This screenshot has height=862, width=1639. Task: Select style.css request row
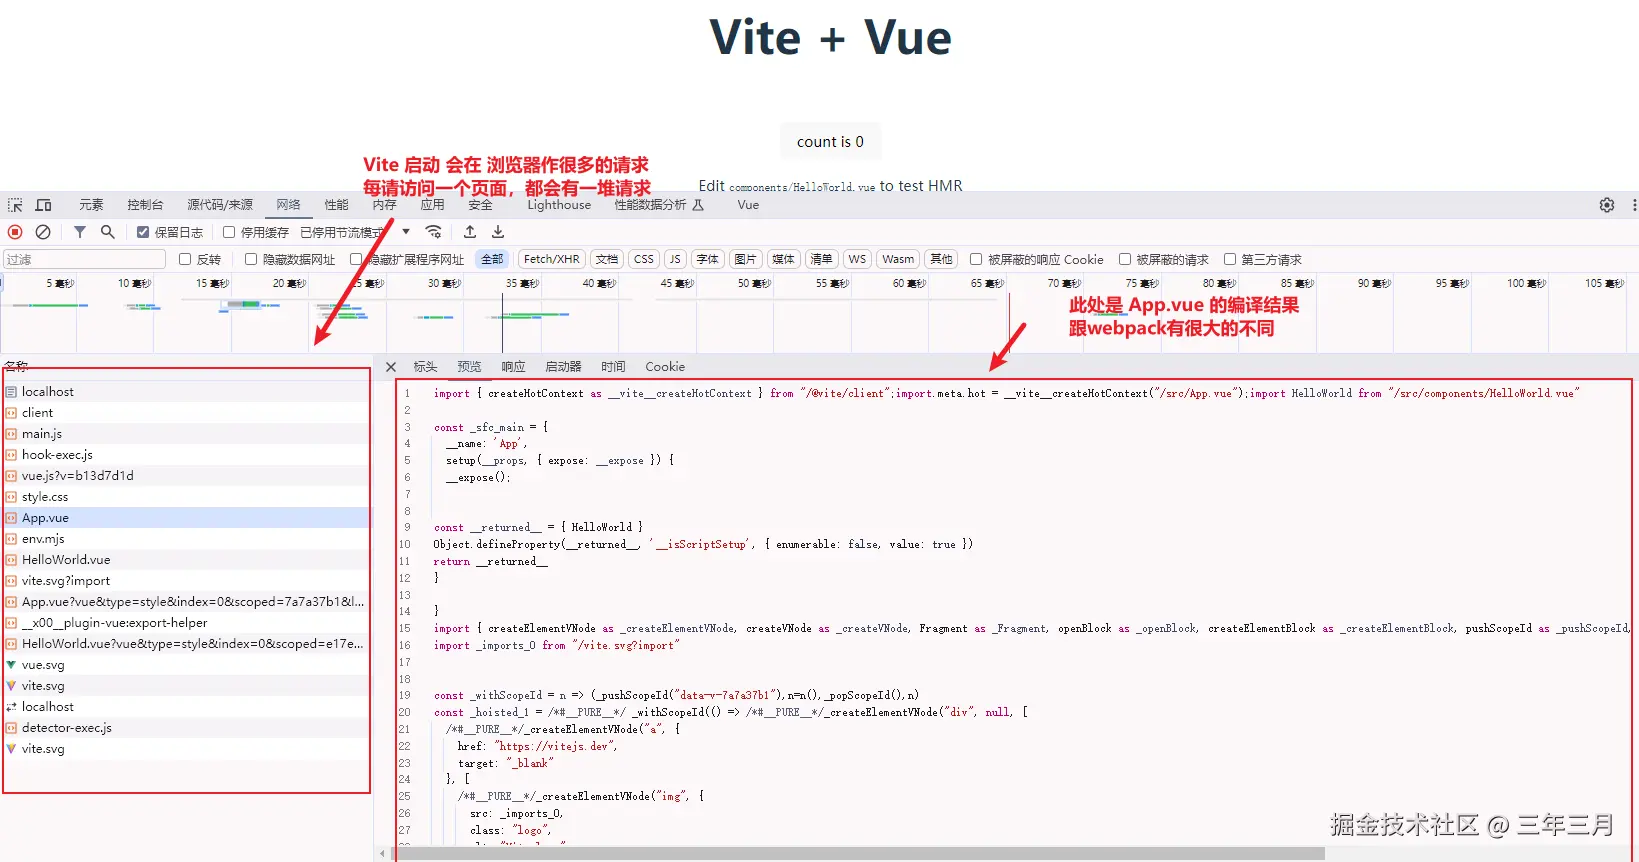(185, 497)
